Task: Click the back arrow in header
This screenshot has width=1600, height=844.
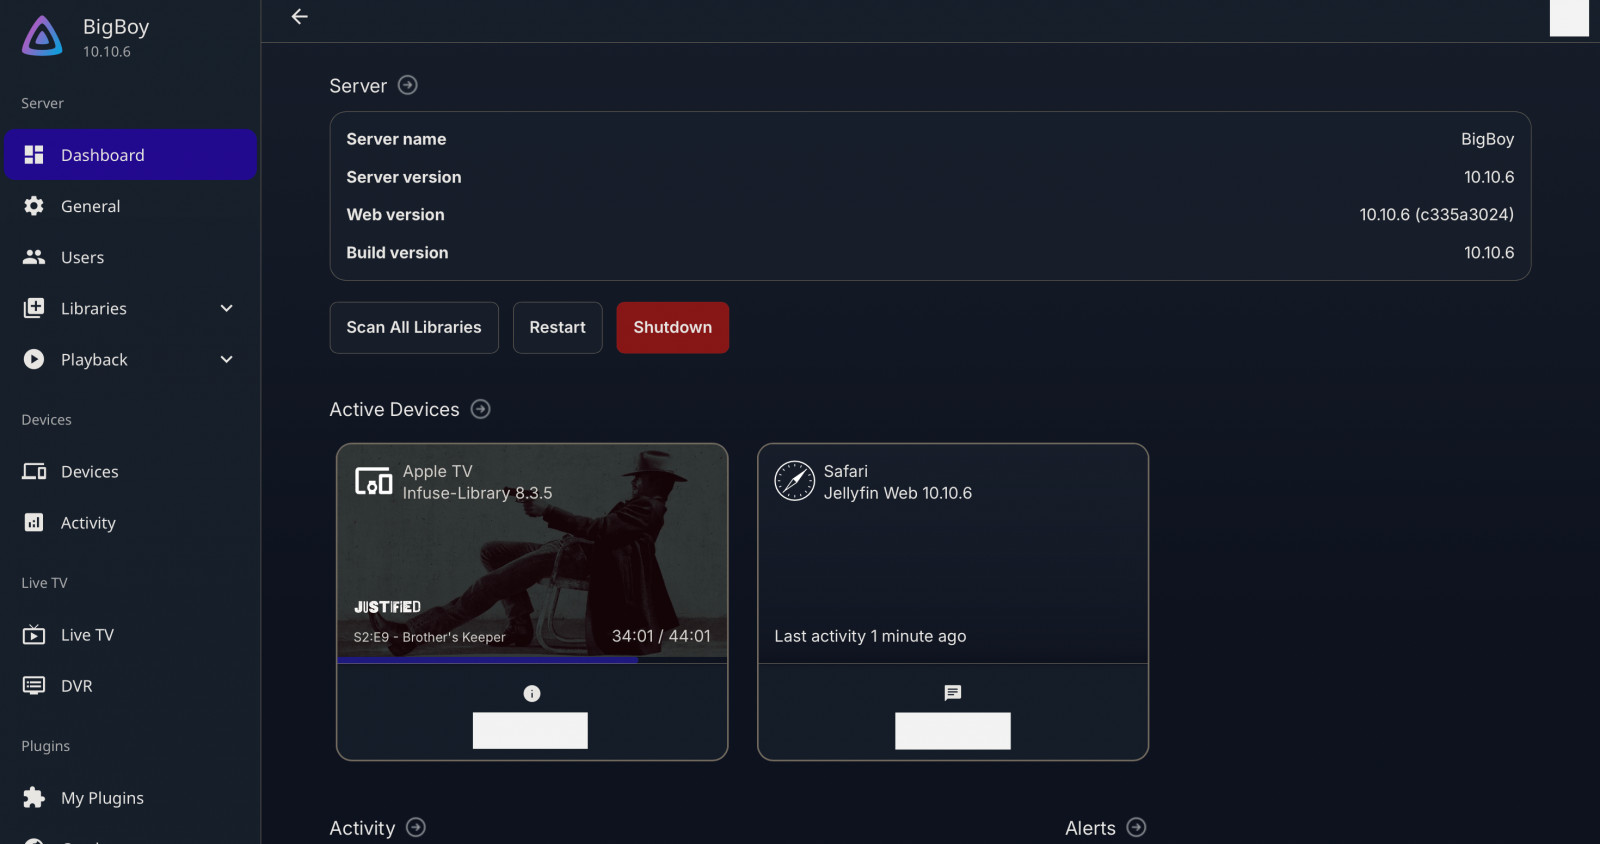Action: (x=299, y=17)
